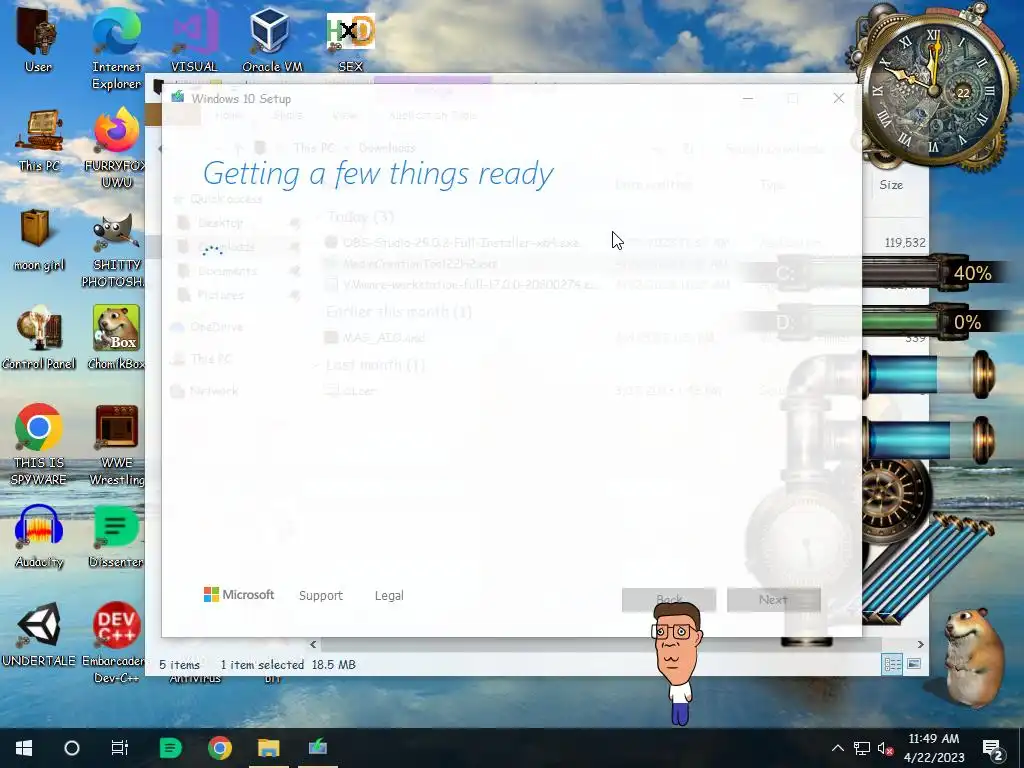Open Cortana search circle on taskbar
Image resolution: width=1024 pixels, height=768 pixels.
pos(72,748)
